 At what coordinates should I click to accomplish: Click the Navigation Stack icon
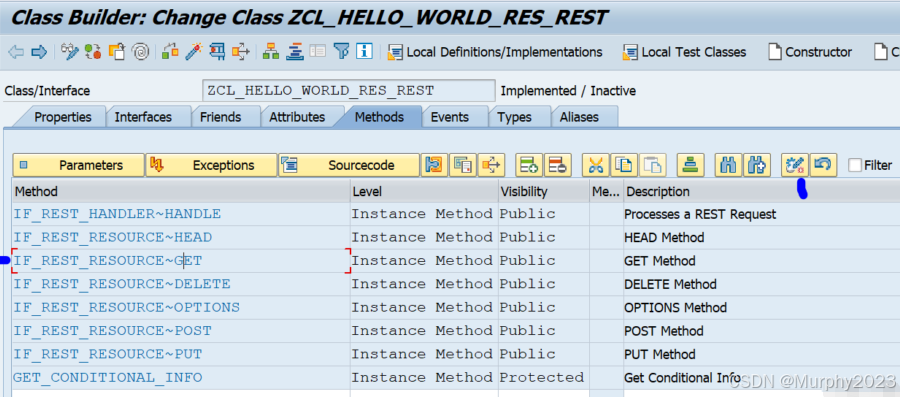(x=295, y=52)
